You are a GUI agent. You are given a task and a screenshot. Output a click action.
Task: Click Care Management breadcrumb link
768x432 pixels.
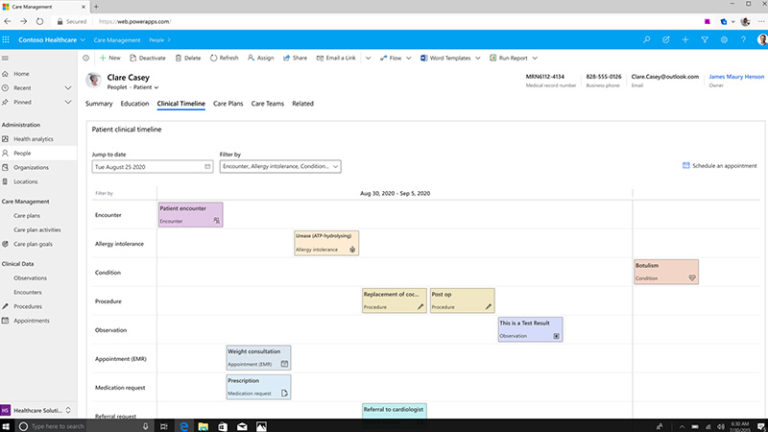tap(117, 40)
